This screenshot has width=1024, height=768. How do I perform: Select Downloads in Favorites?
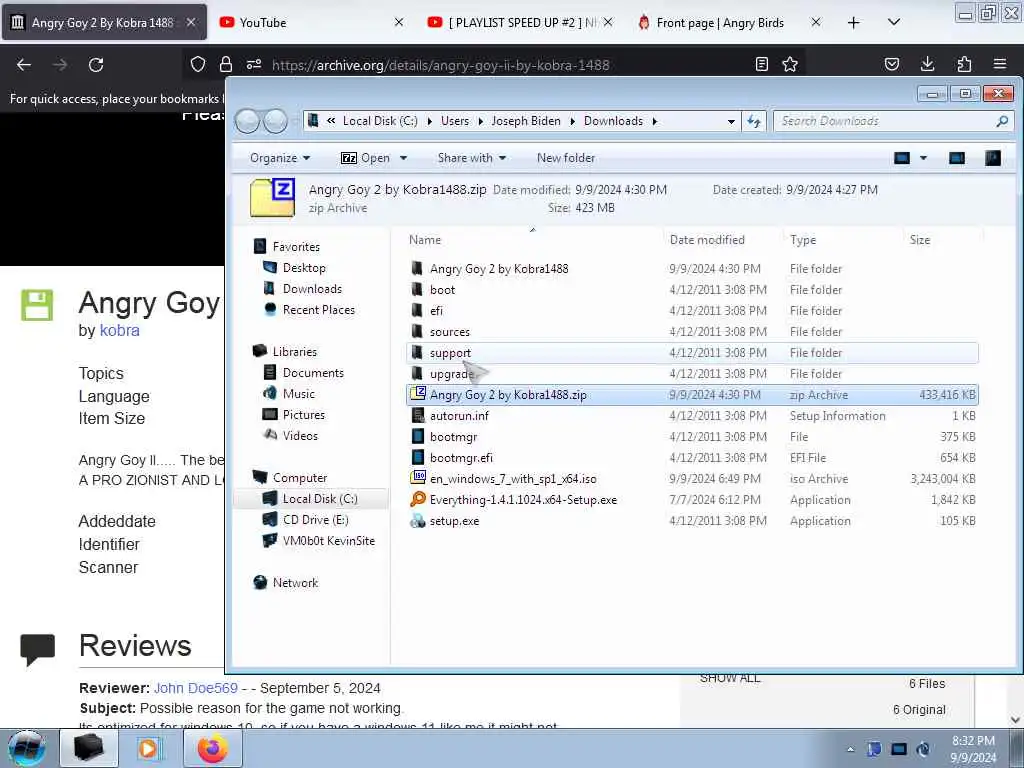312,289
